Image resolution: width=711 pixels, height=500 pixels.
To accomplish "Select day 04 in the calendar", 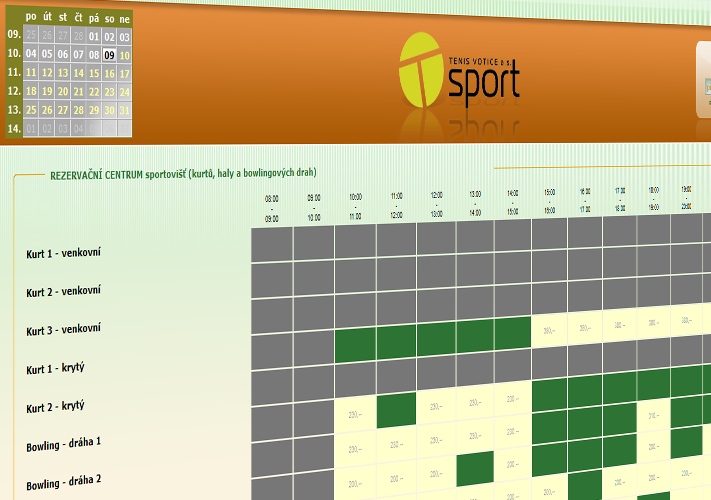I will click(x=31, y=54).
